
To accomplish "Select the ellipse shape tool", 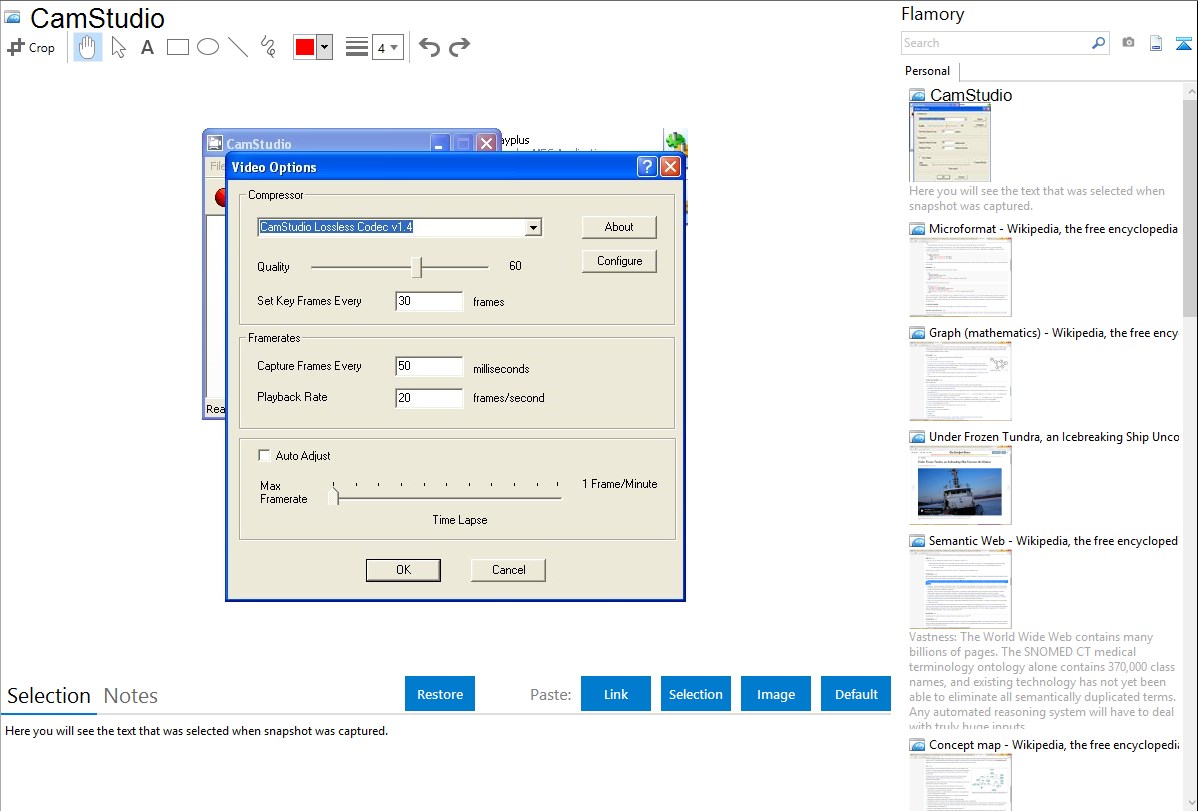I will tap(208, 47).
